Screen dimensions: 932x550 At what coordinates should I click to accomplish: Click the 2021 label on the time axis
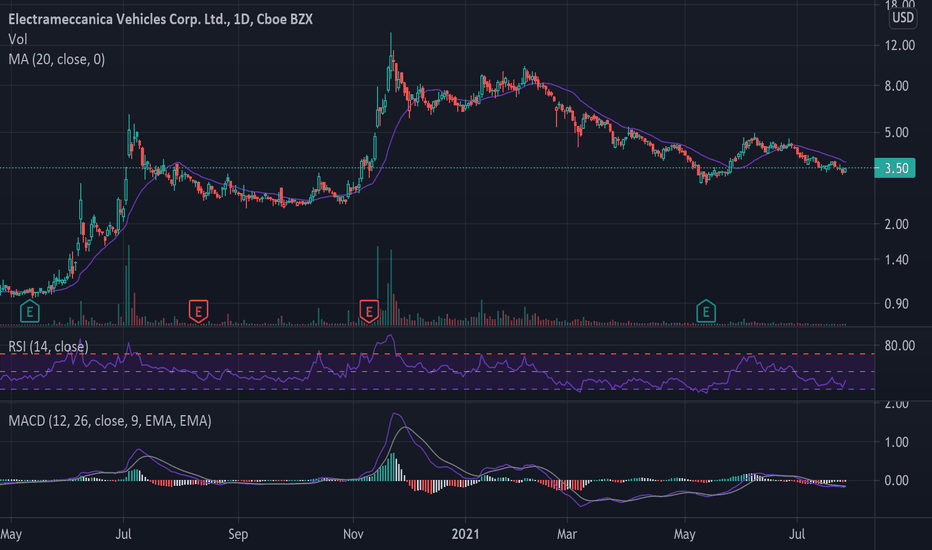point(465,534)
